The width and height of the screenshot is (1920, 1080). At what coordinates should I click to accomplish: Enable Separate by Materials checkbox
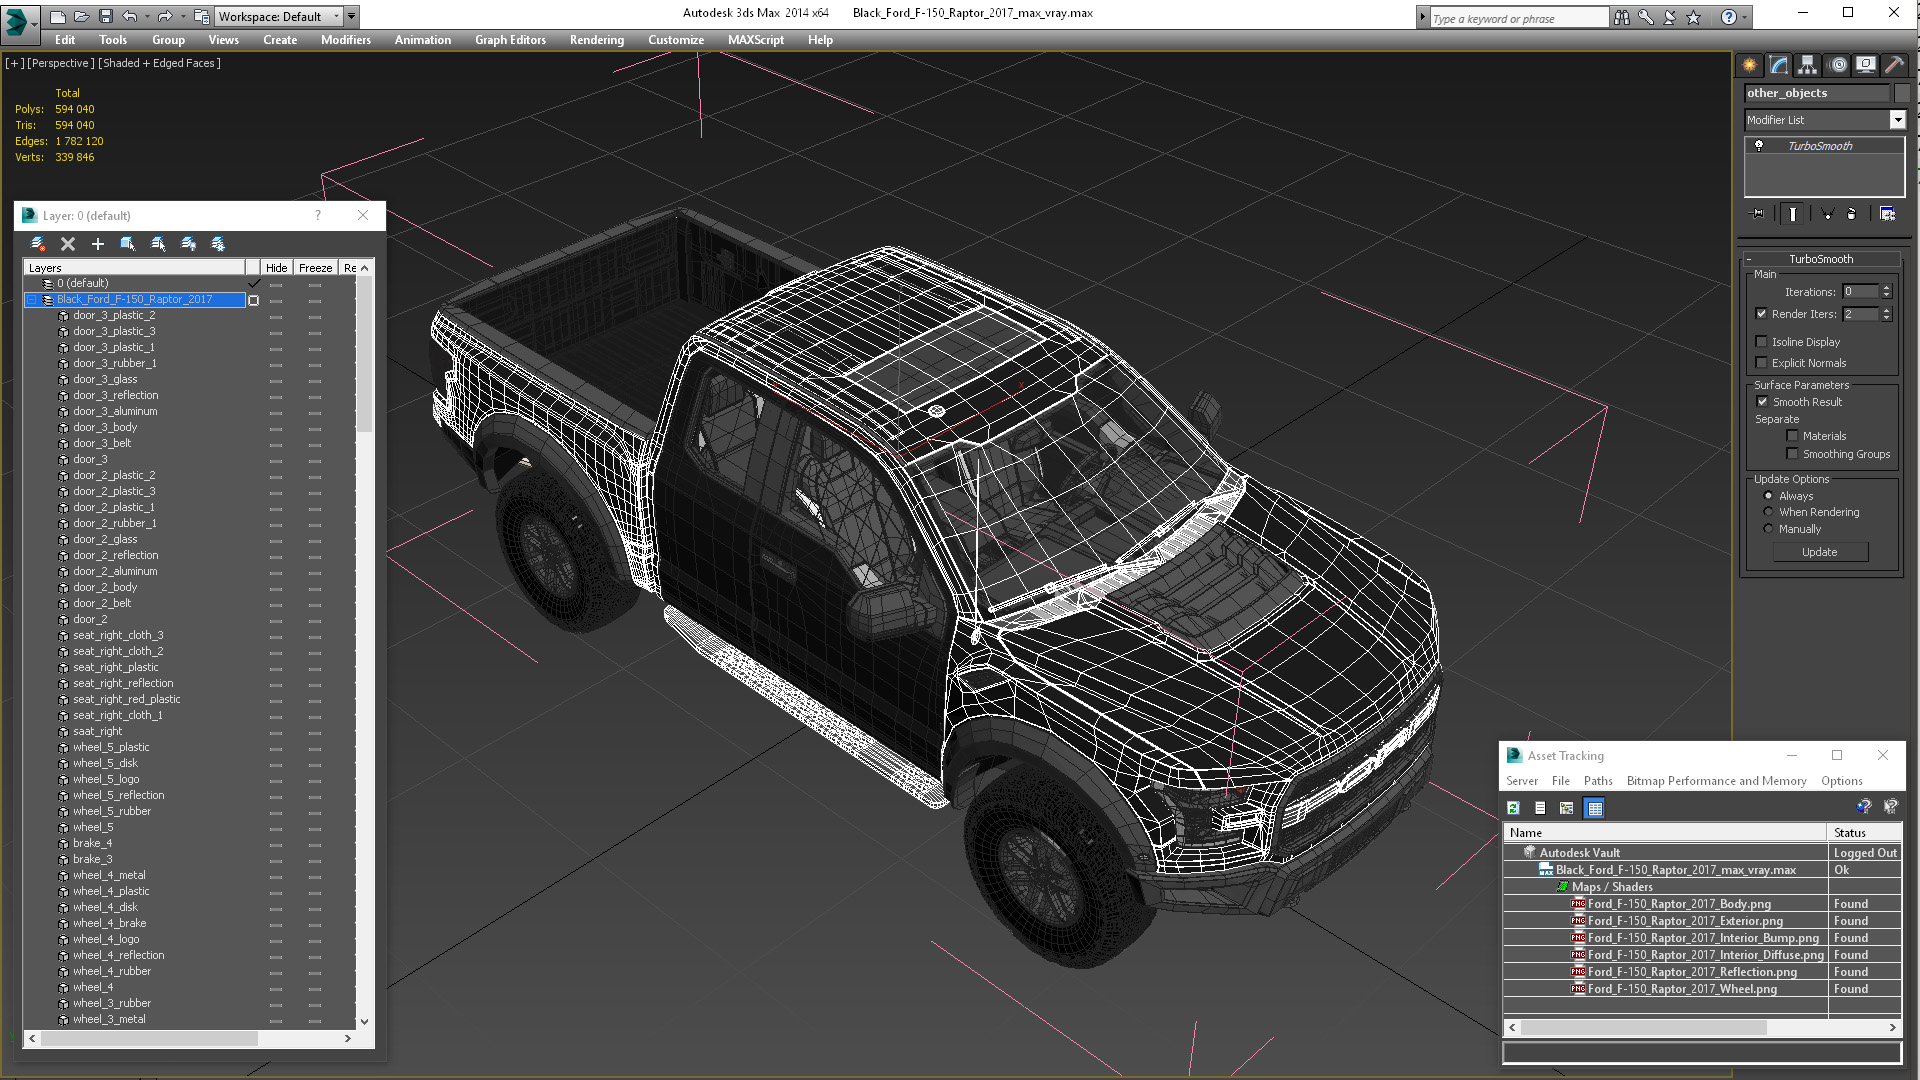1793,436
